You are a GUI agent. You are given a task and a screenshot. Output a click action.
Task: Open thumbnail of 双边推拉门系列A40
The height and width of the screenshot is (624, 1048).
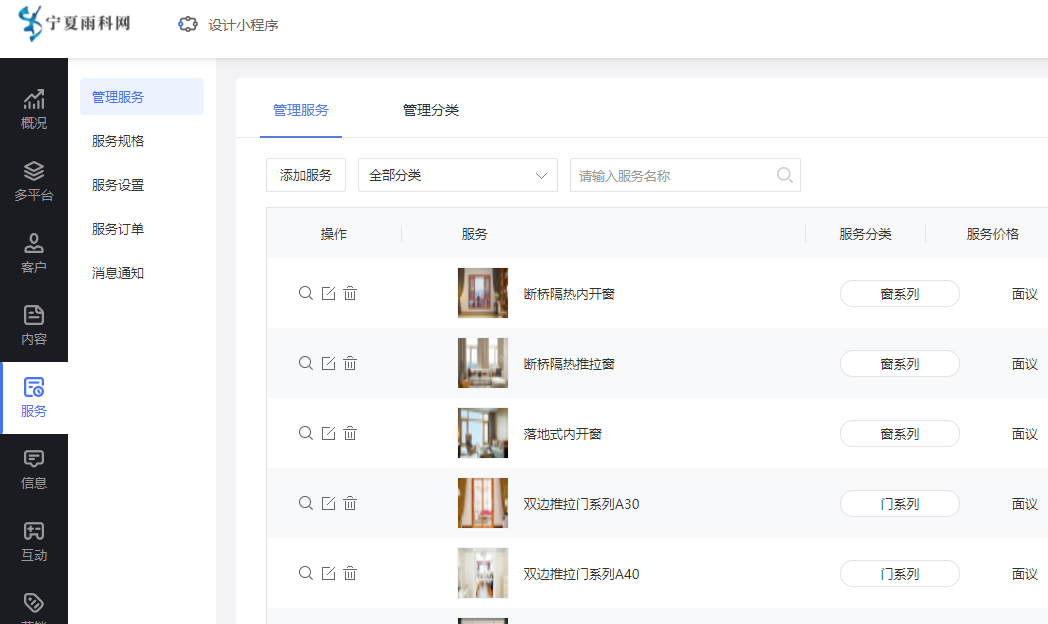coord(483,573)
